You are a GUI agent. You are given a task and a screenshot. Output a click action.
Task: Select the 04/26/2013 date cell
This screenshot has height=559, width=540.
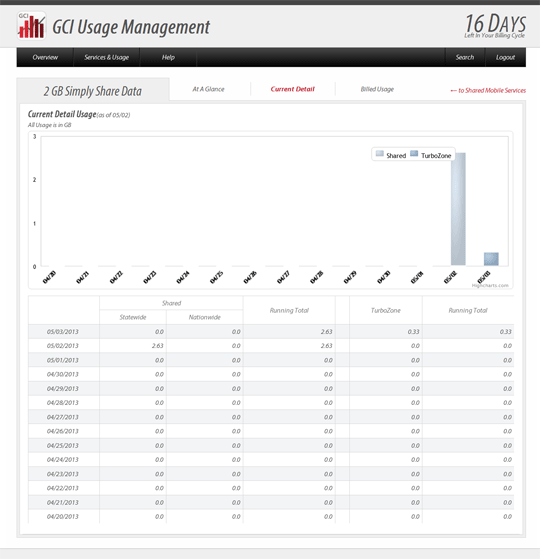click(63, 431)
